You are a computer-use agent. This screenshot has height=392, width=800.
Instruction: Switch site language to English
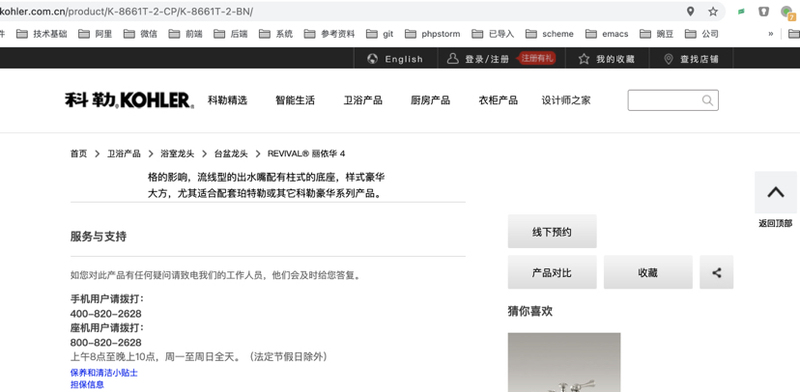(395, 59)
